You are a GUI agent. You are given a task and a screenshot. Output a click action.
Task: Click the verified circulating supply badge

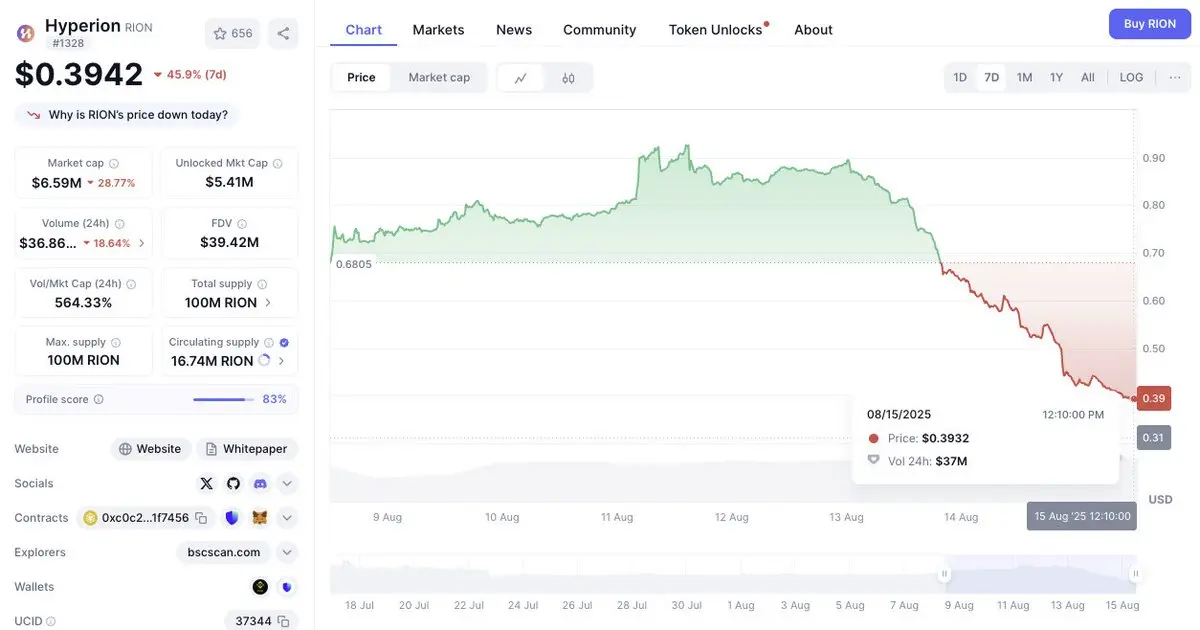point(284,342)
